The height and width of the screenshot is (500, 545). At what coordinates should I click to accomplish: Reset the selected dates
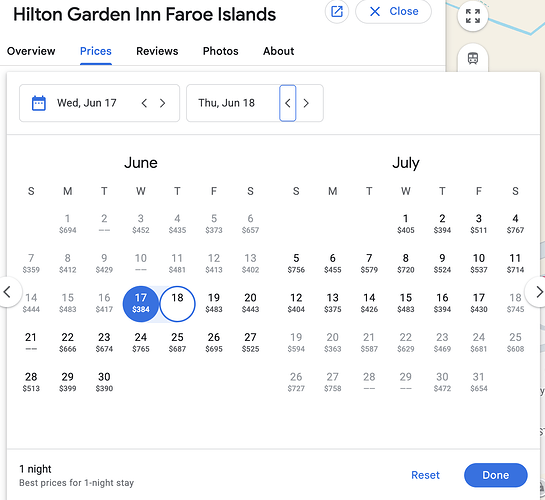pos(425,475)
